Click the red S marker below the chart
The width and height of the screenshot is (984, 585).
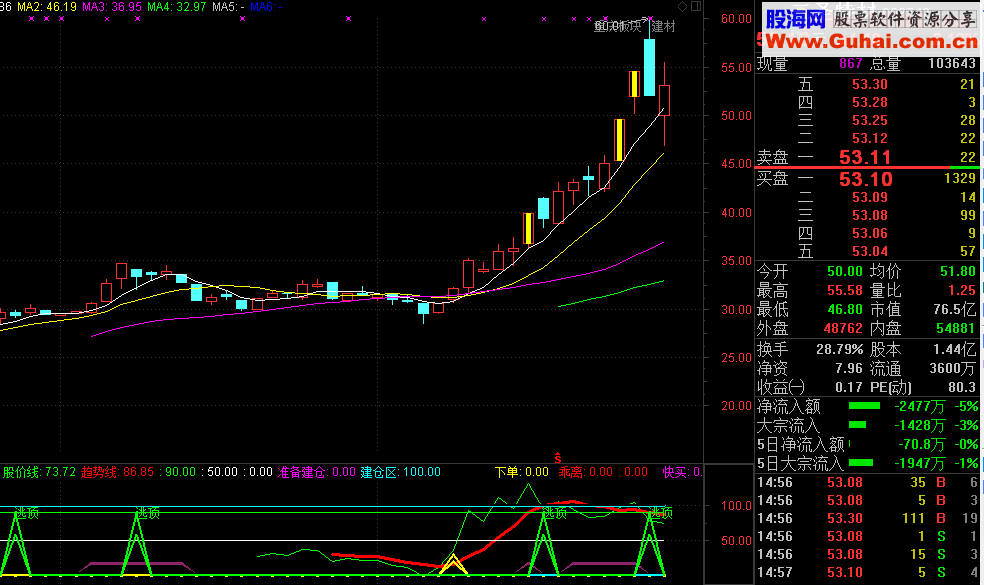tap(557, 458)
